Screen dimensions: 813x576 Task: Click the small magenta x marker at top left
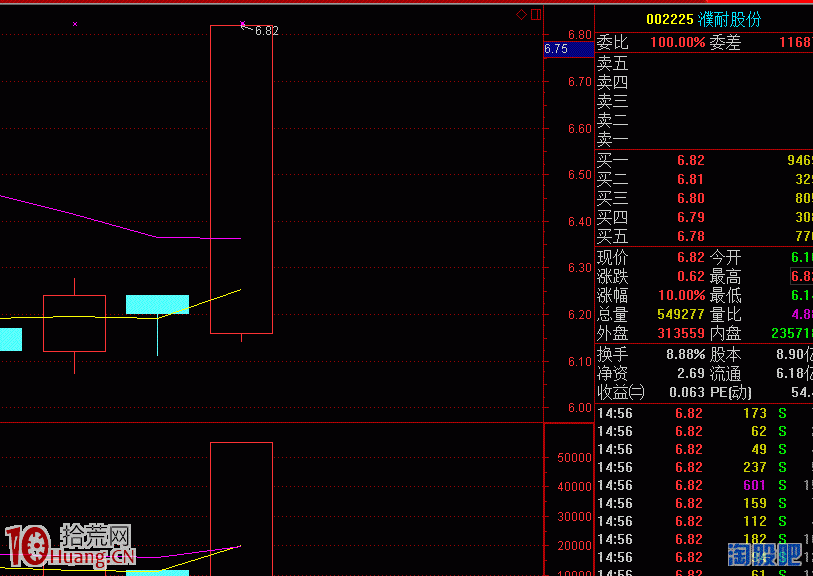pos(75,24)
